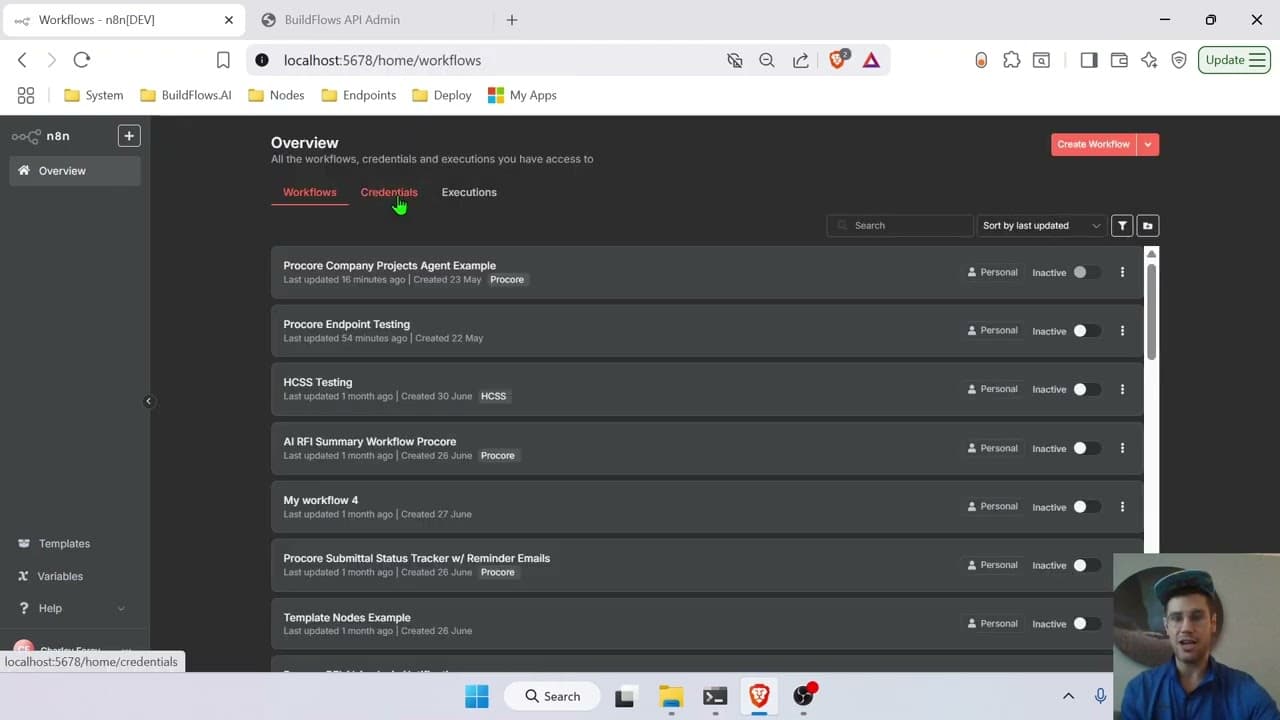
Task: Reload the page with the refresh icon
Action: 82,60
